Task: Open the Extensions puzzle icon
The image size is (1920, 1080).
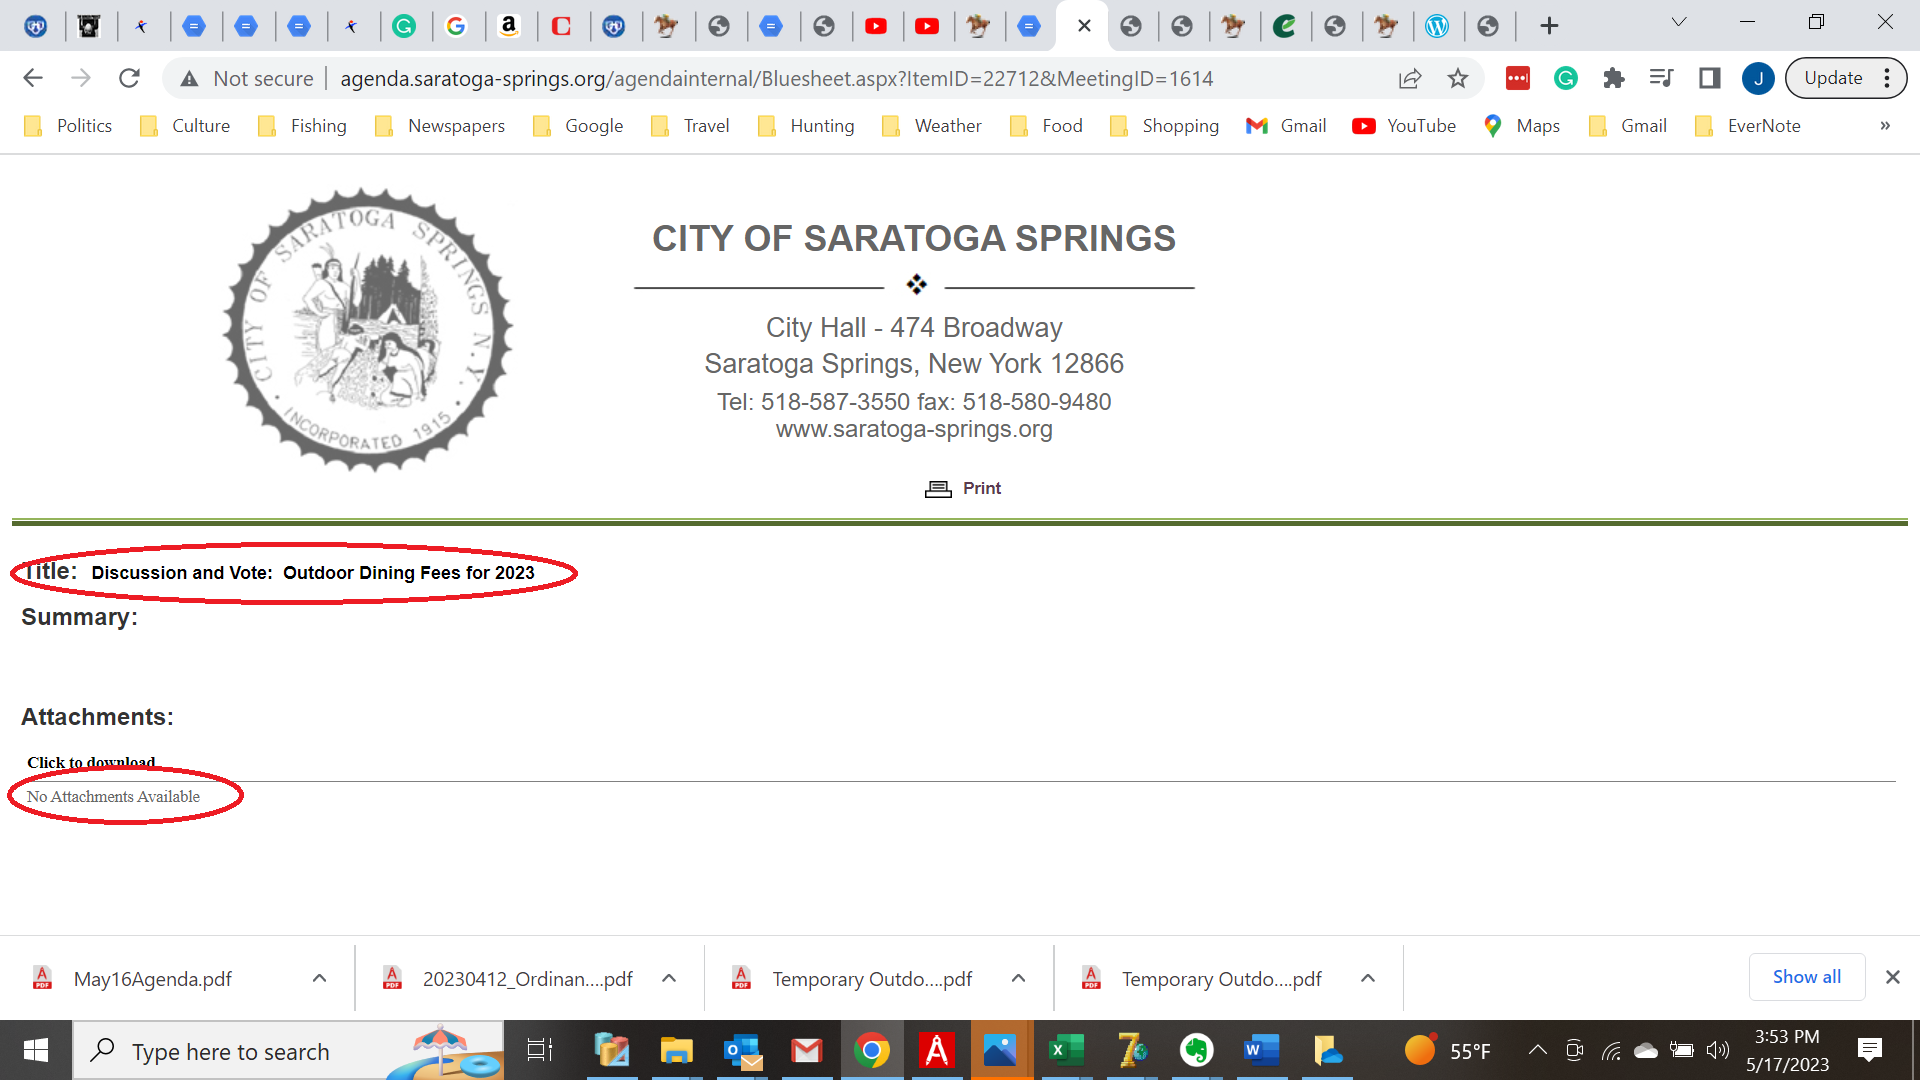Action: 1613,78
